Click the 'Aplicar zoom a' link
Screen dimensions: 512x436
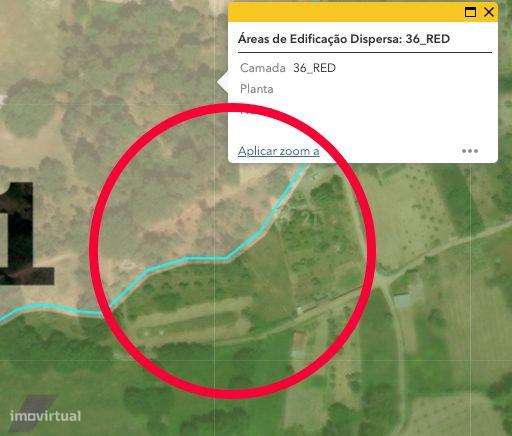coord(279,151)
